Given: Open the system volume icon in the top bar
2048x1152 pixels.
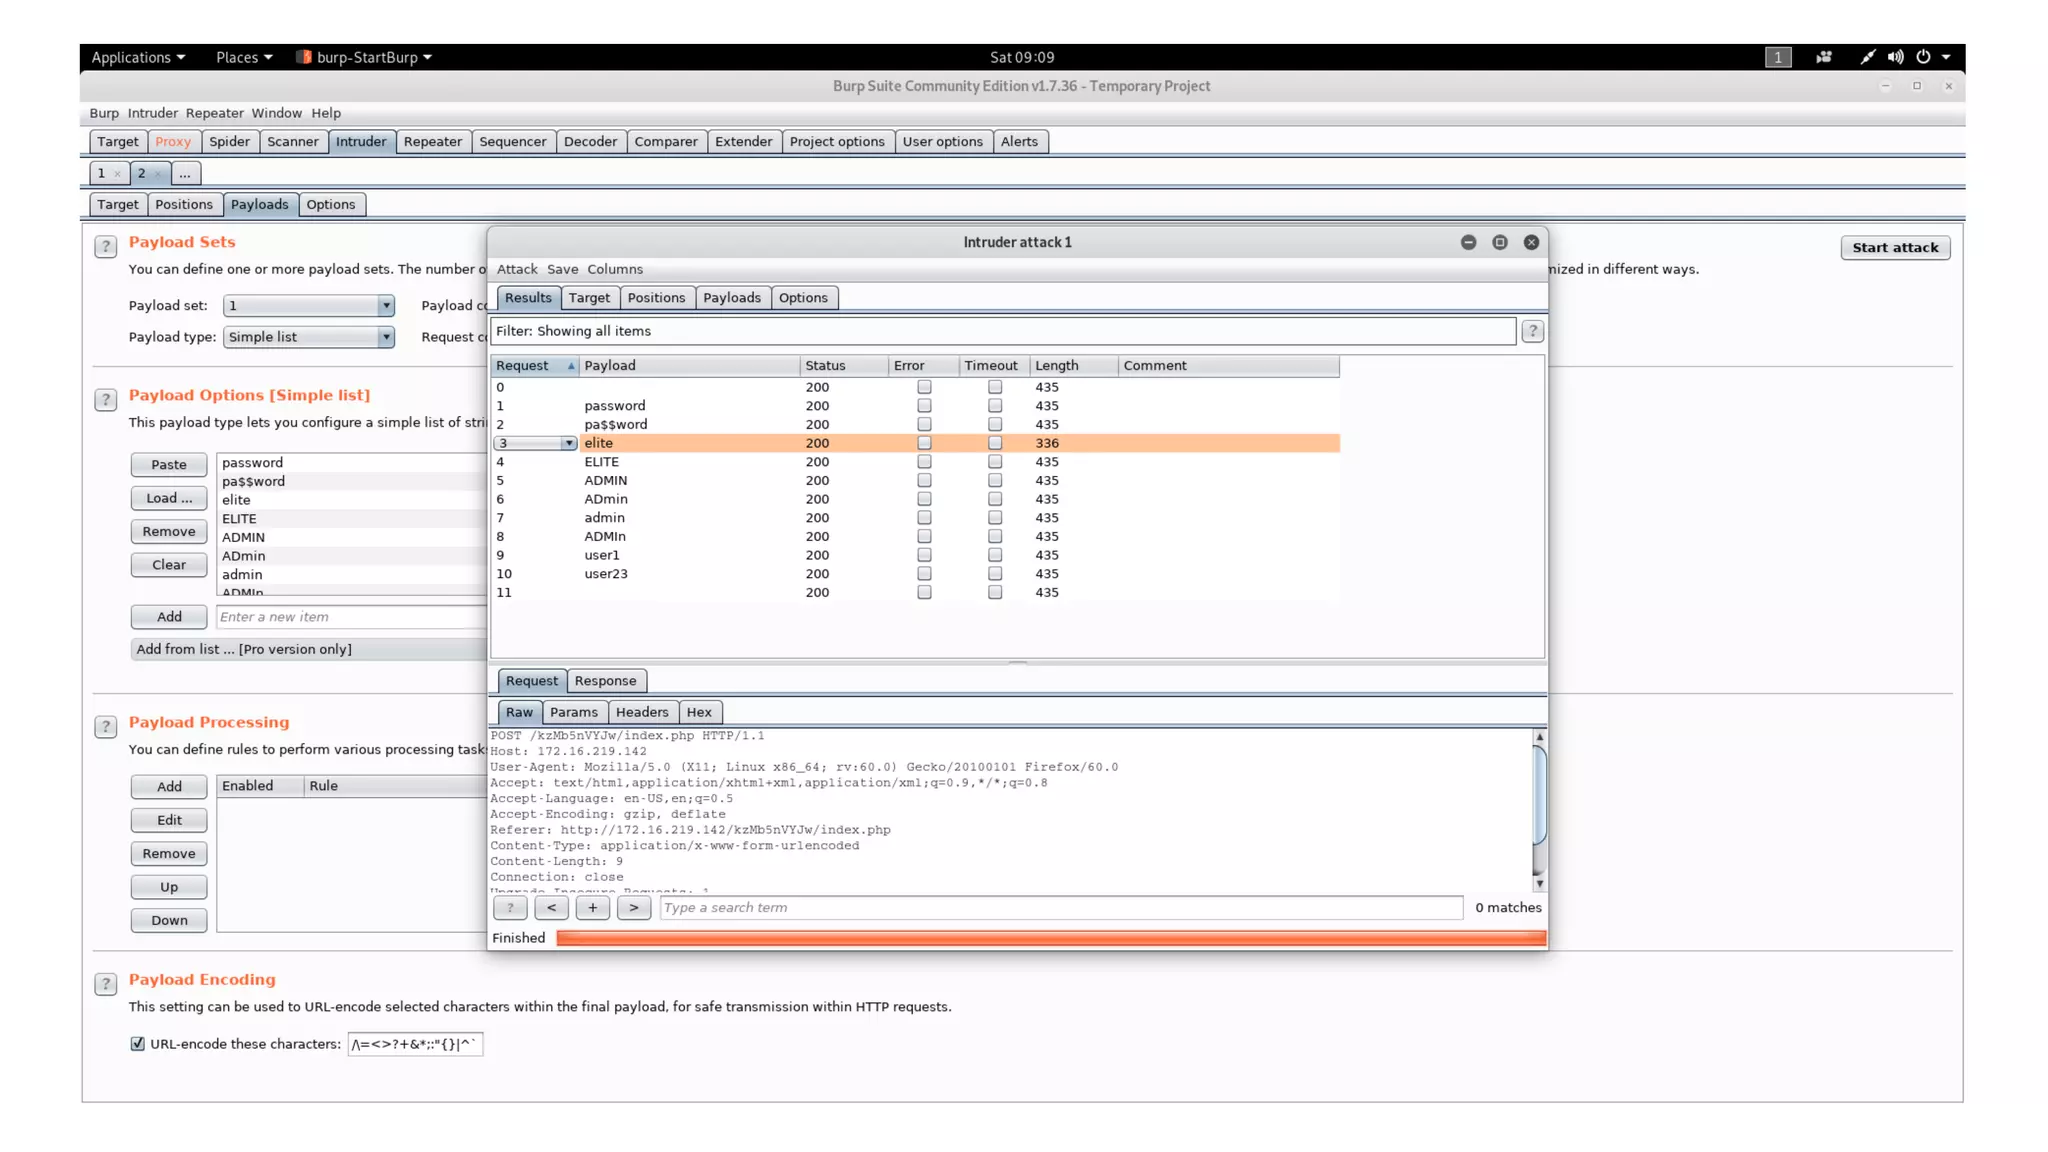Looking at the screenshot, I should coord(1895,57).
